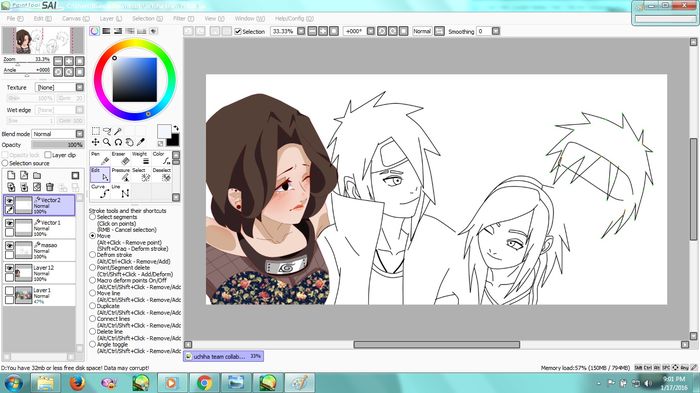Choose the Point/Segment delete option

pos(93,268)
